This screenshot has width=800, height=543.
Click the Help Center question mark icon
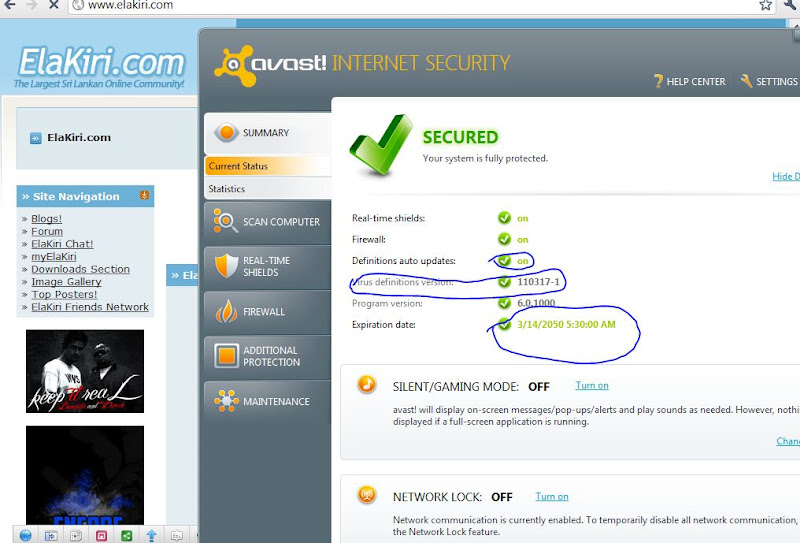click(658, 81)
